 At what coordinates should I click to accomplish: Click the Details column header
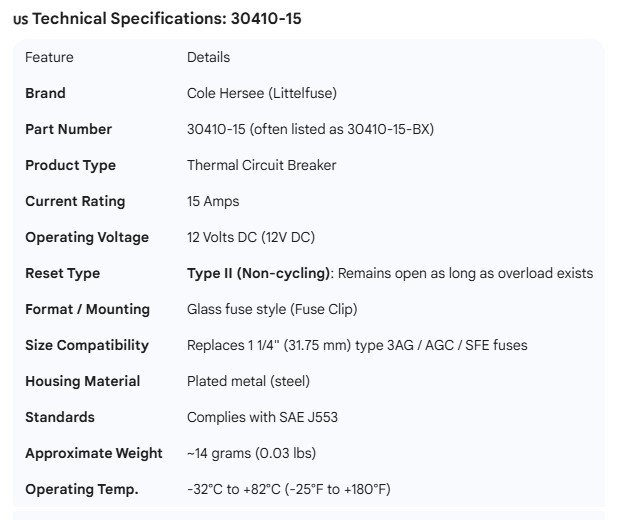[x=208, y=57]
